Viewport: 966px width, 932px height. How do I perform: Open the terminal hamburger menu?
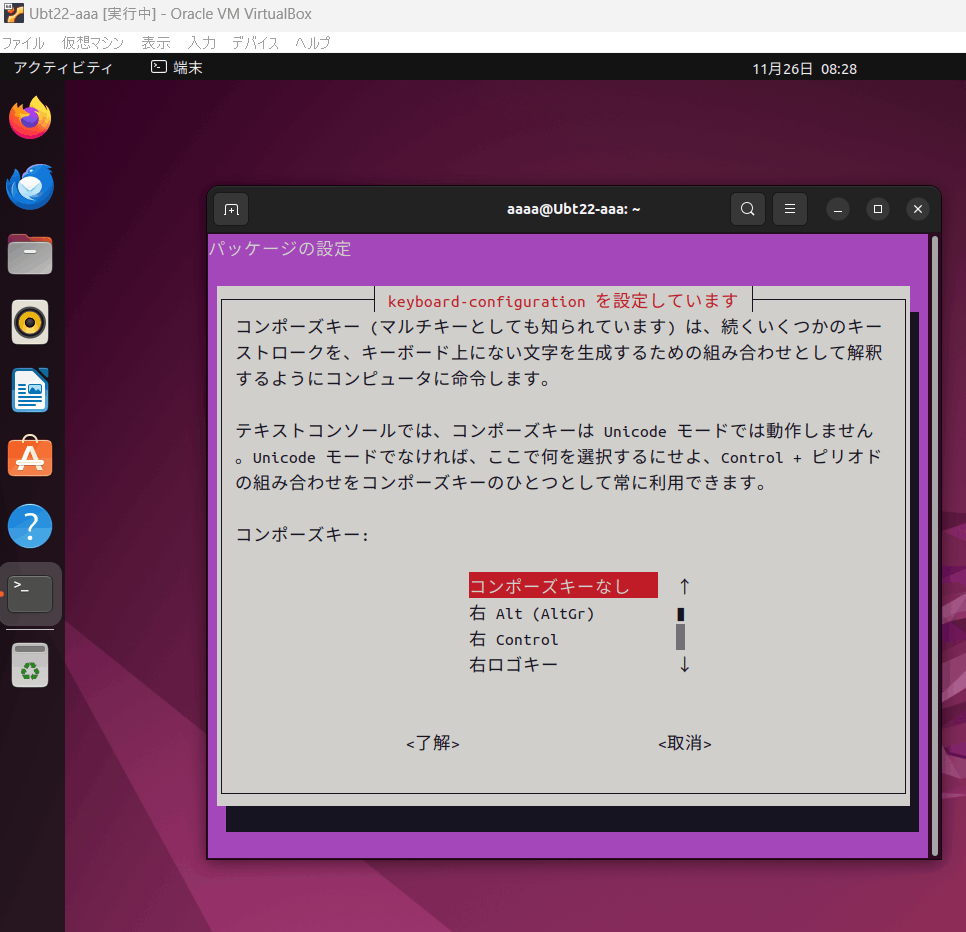click(x=790, y=209)
